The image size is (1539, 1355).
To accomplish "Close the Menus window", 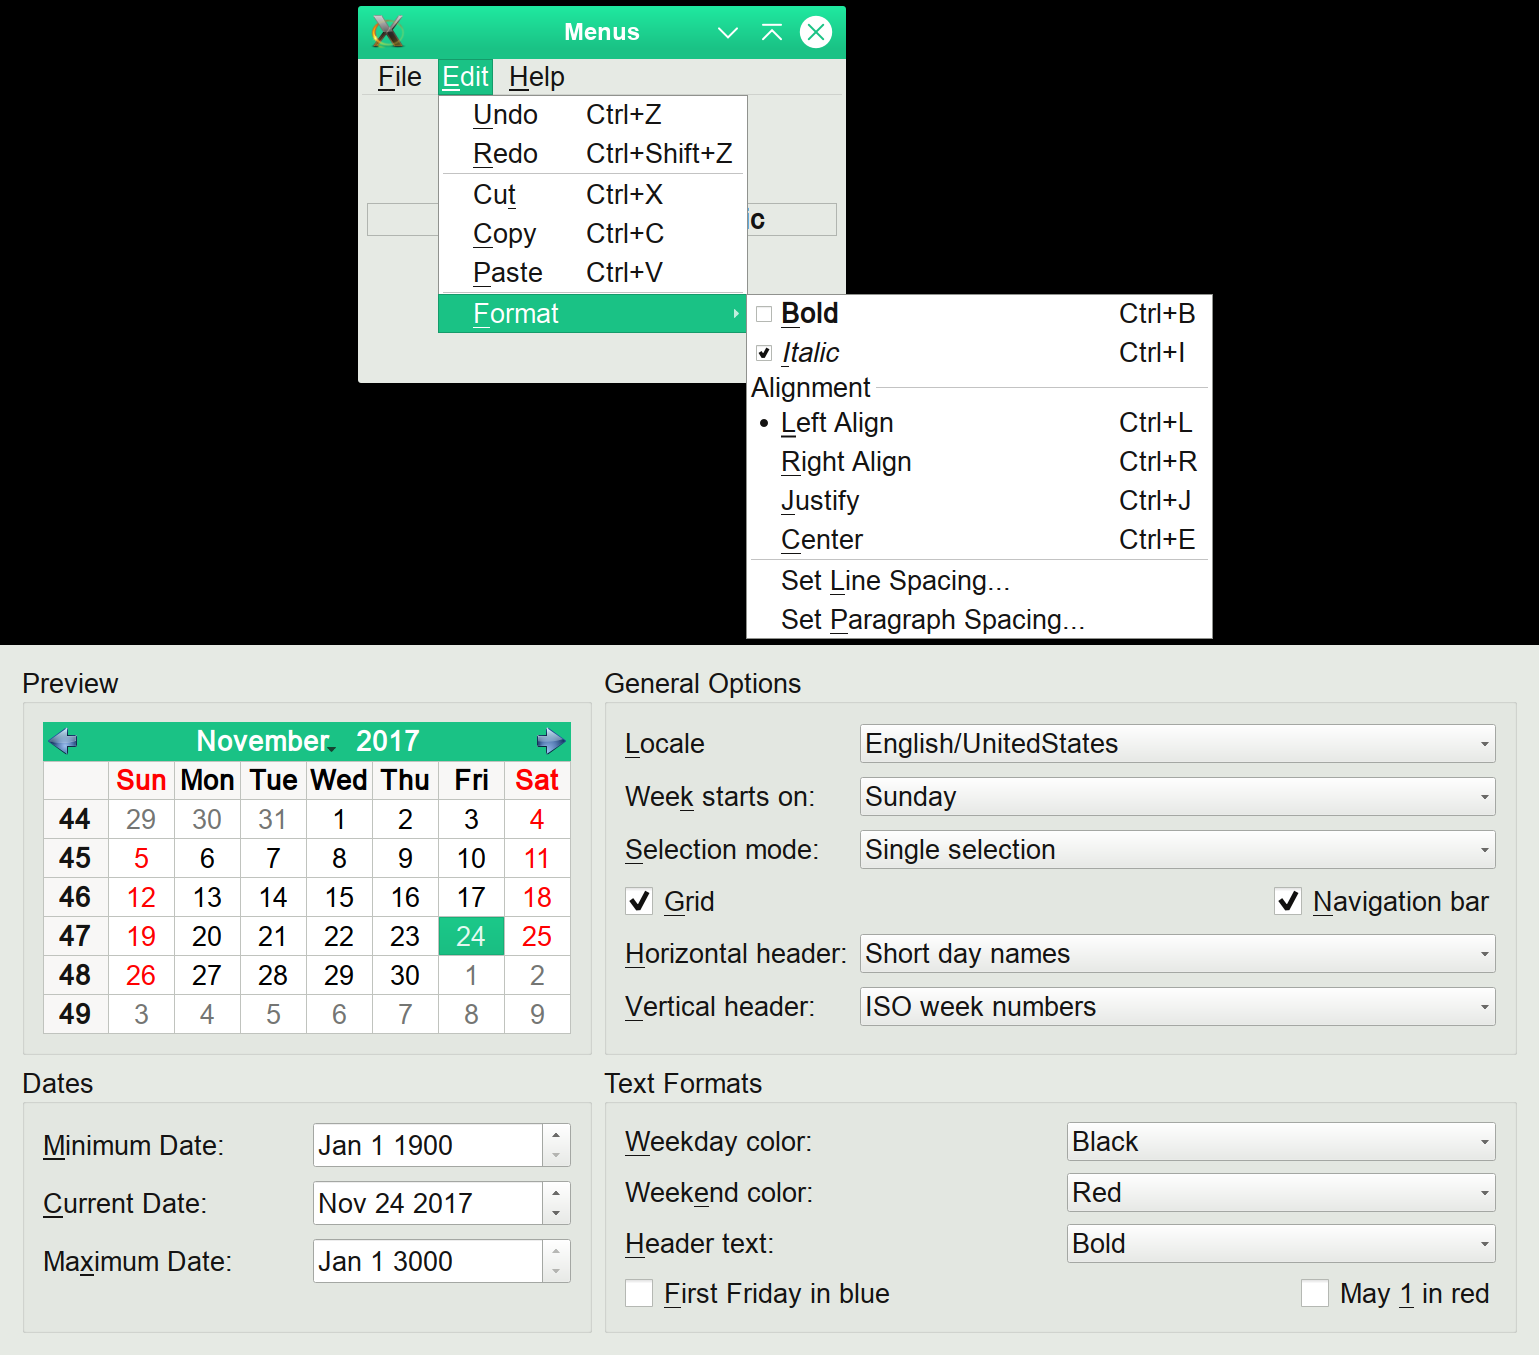I will [816, 33].
